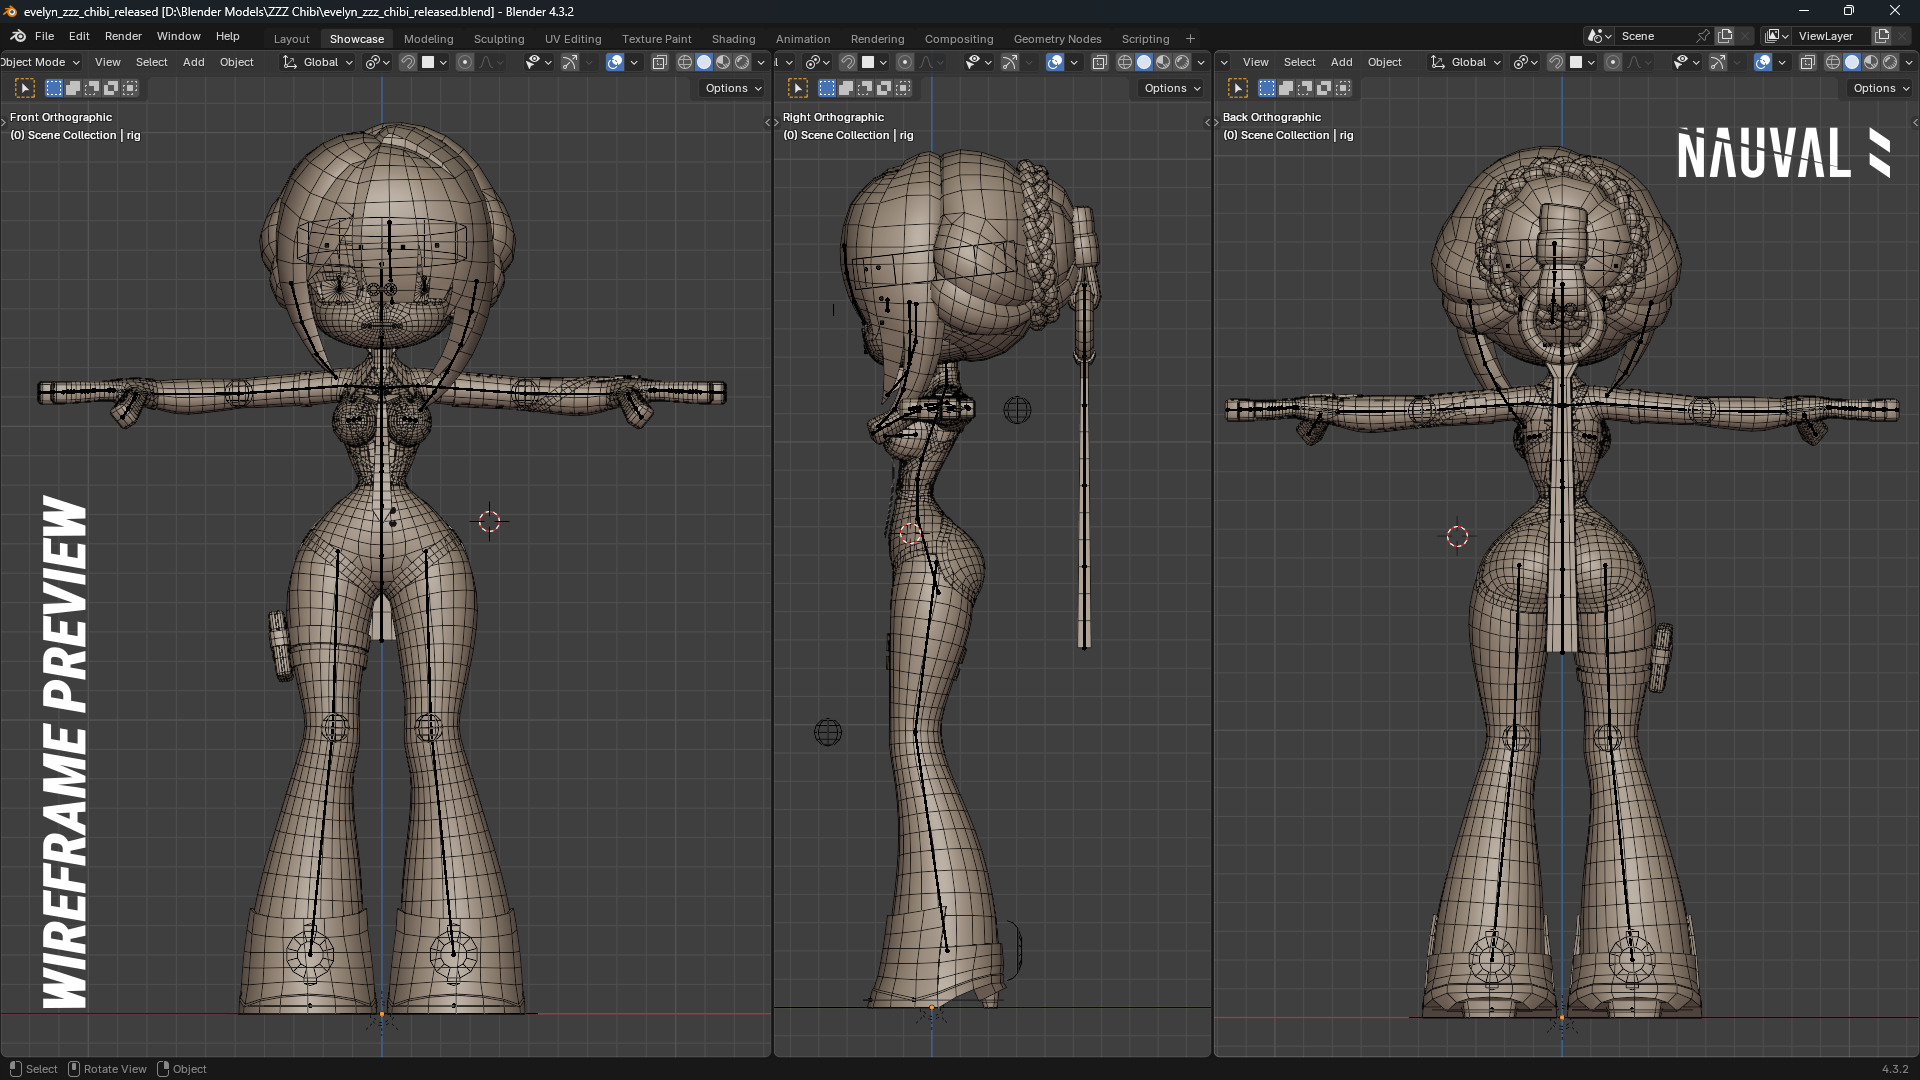1920x1080 pixels.
Task: Expand Options dropdown in Right Orthographic view
Action: point(1172,88)
